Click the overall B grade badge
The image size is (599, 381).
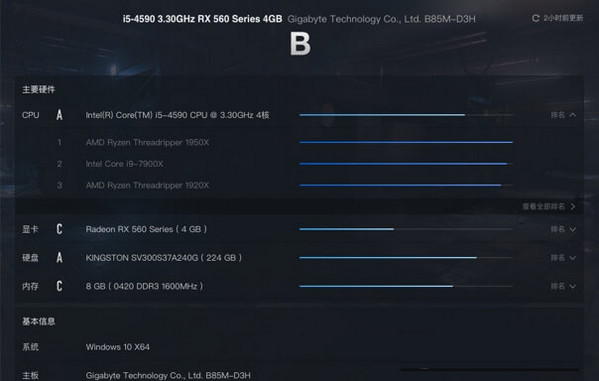click(x=300, y=43)
